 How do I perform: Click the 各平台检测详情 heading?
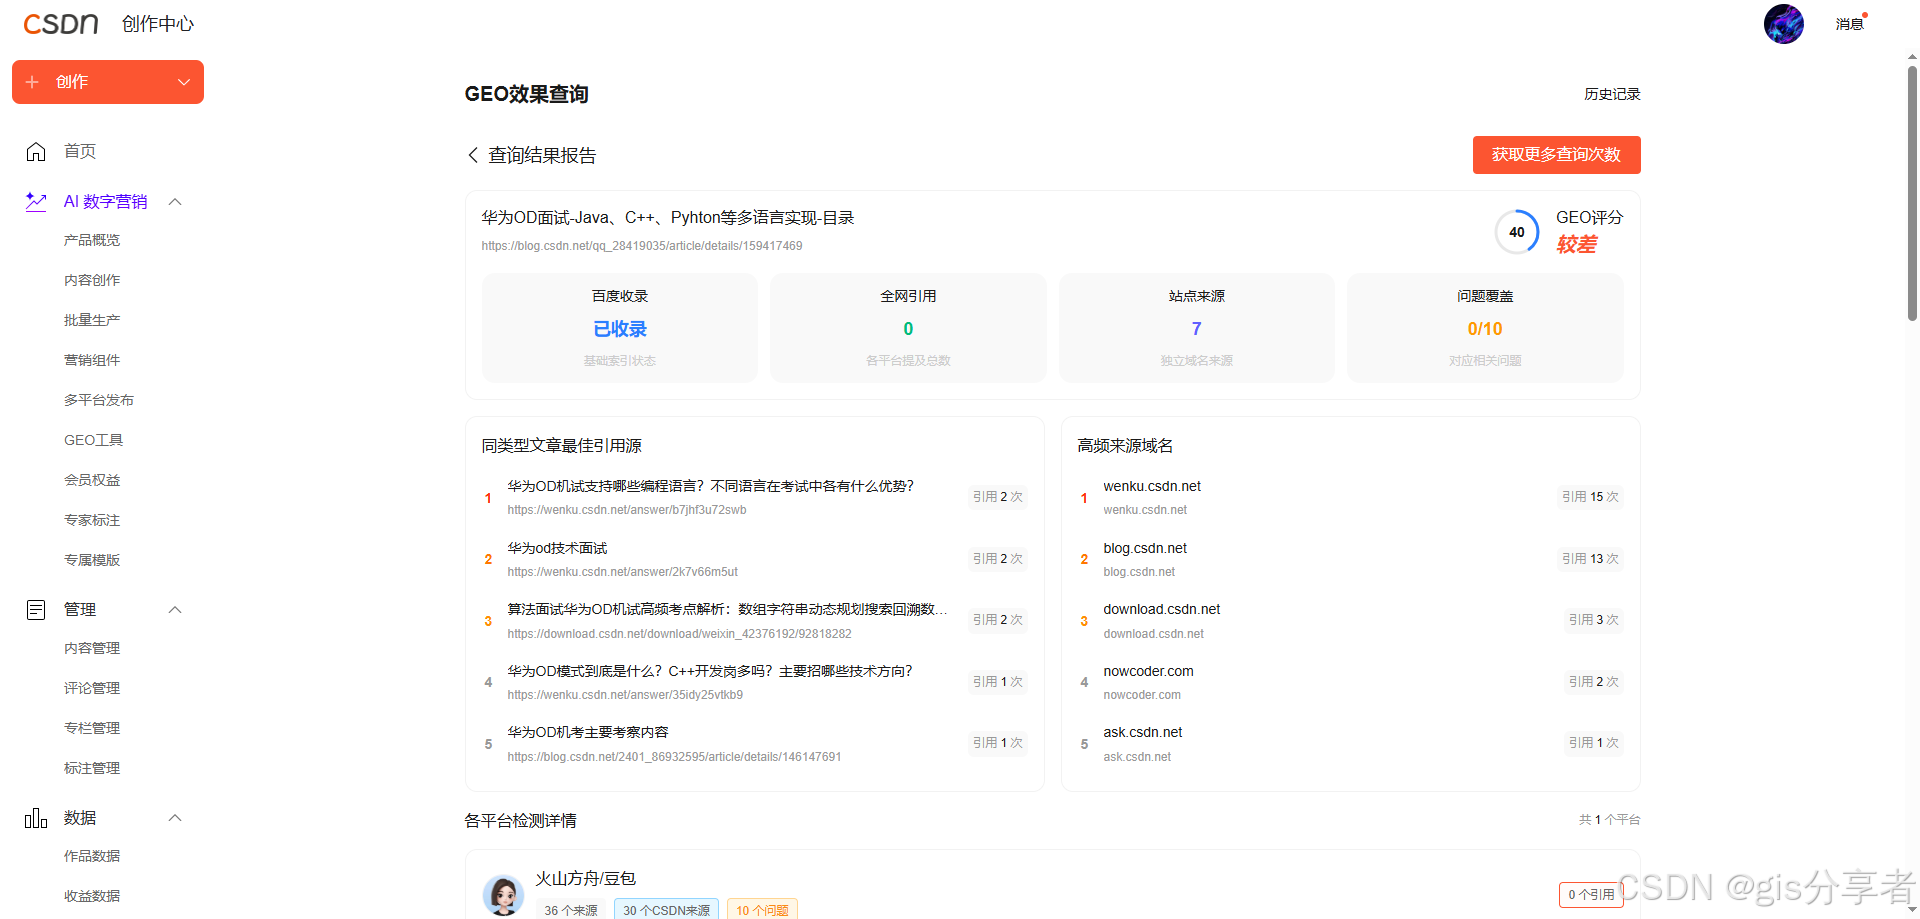point(520,821)
